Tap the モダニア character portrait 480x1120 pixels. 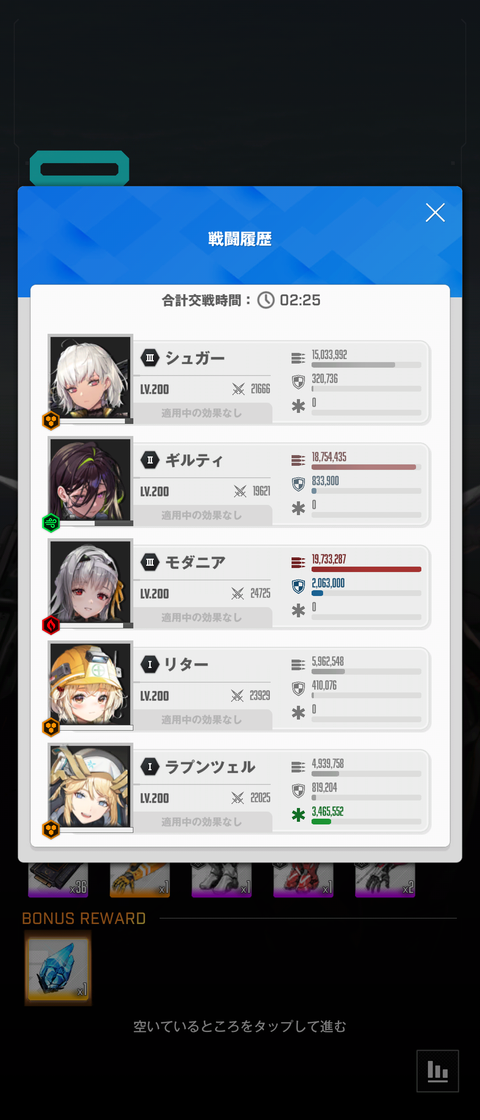91,584
